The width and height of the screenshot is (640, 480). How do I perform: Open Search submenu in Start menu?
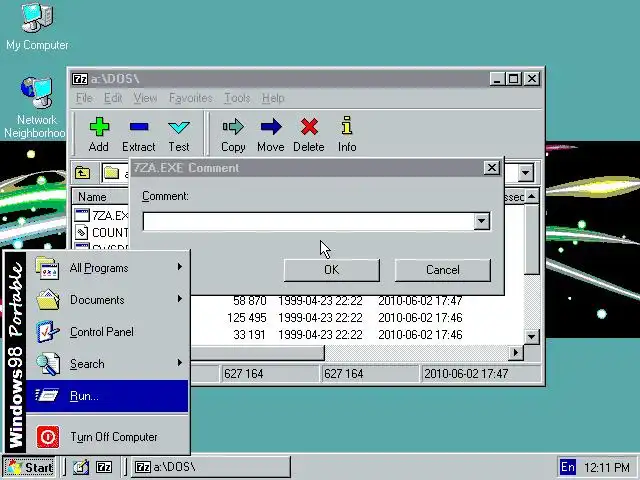[108, 363]
